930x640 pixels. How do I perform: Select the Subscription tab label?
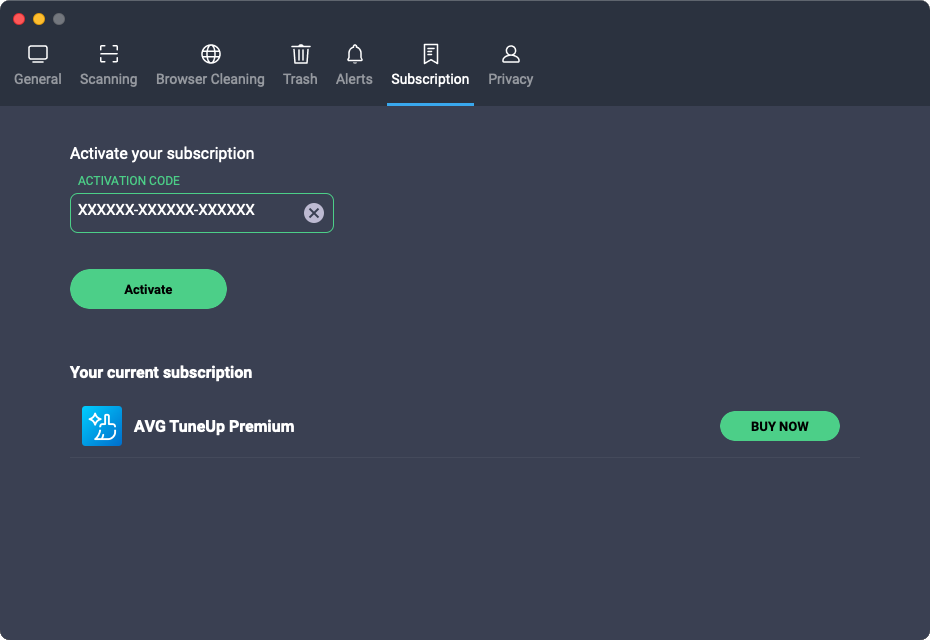click(x=430, y=79)
